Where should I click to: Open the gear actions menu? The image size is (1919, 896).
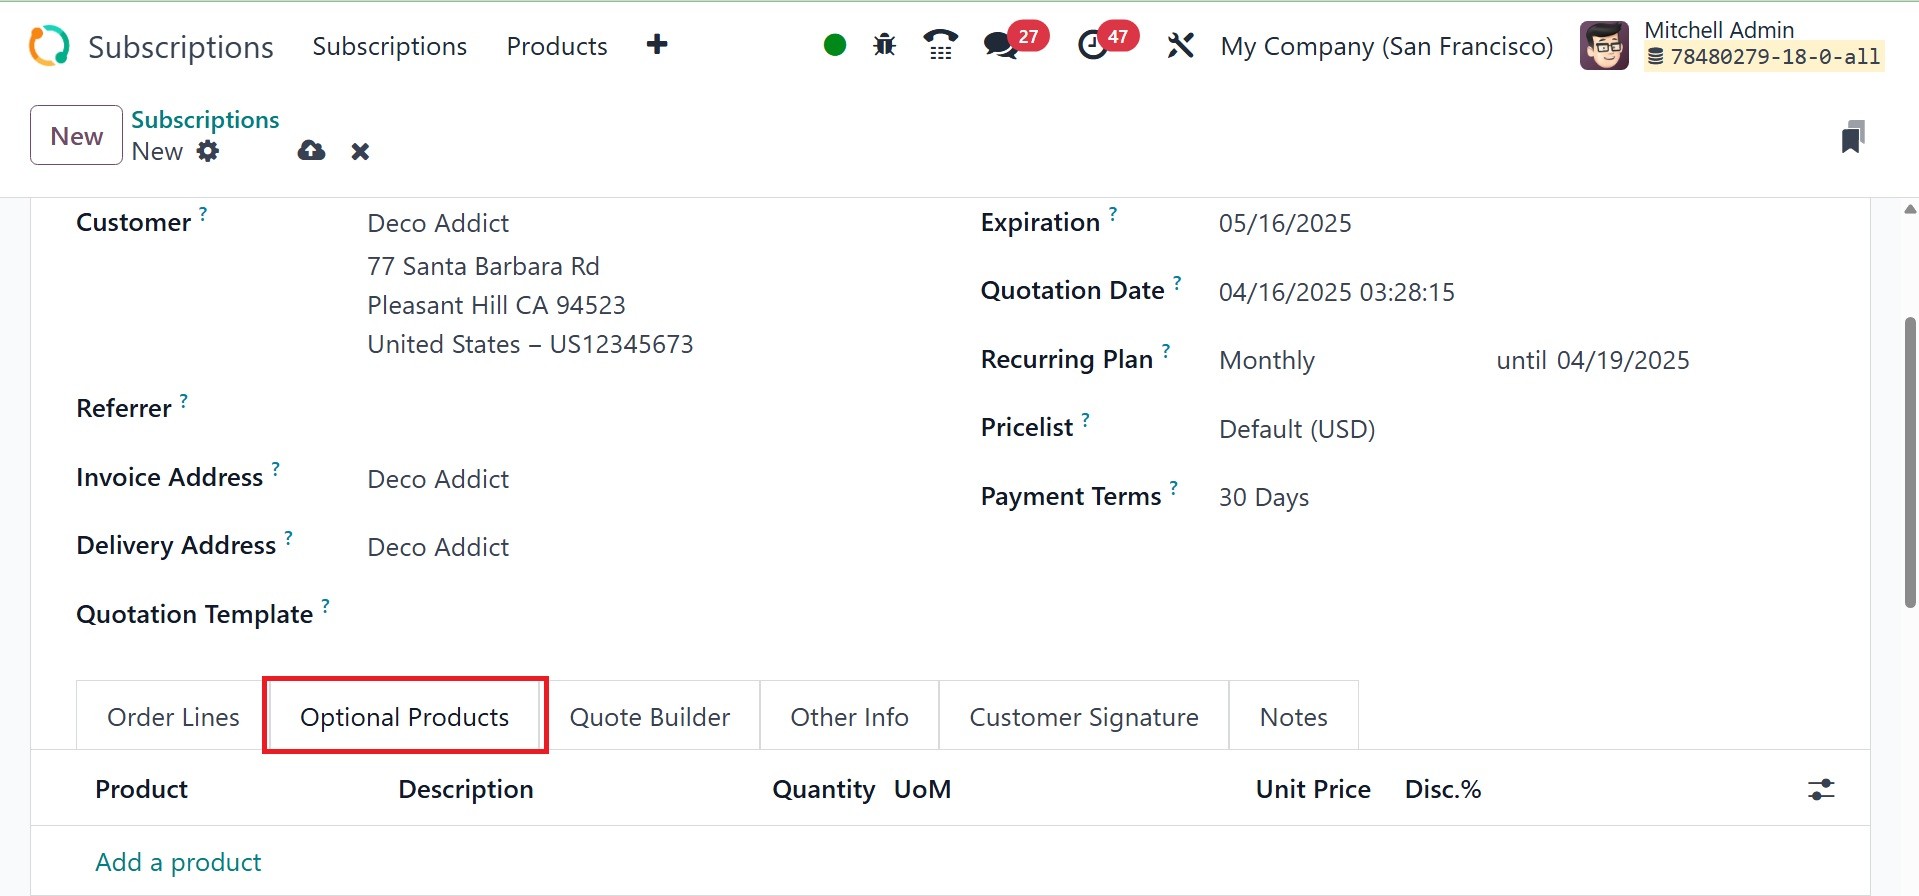coord(208,151)
